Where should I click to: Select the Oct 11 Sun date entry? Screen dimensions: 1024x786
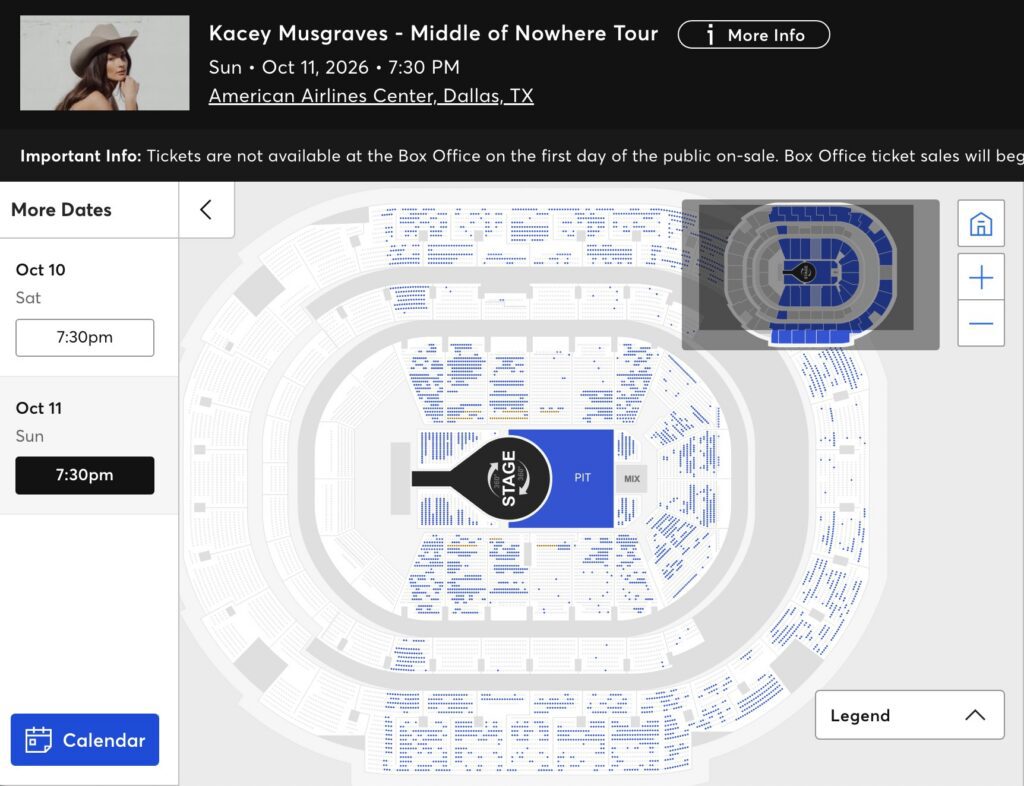coord(39,422)
